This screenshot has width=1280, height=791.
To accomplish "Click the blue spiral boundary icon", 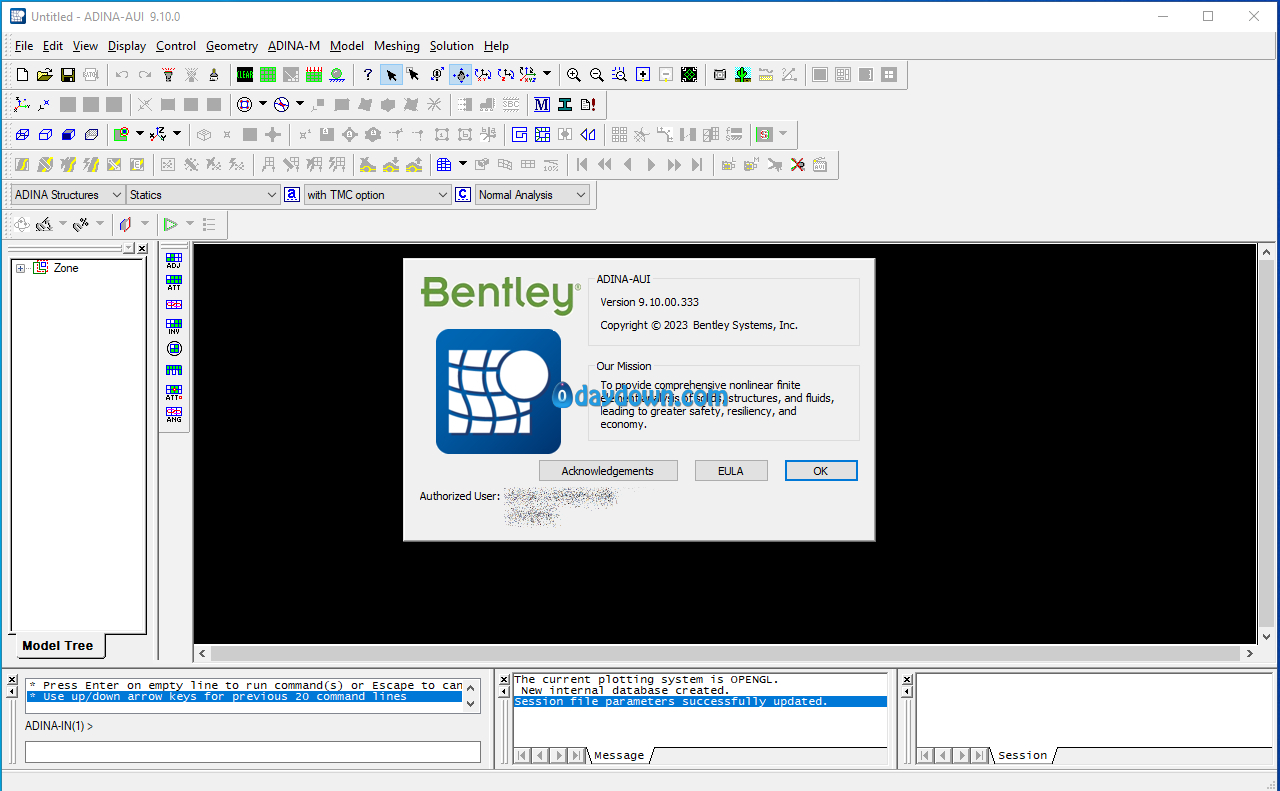I will click(x=519, y=135).
